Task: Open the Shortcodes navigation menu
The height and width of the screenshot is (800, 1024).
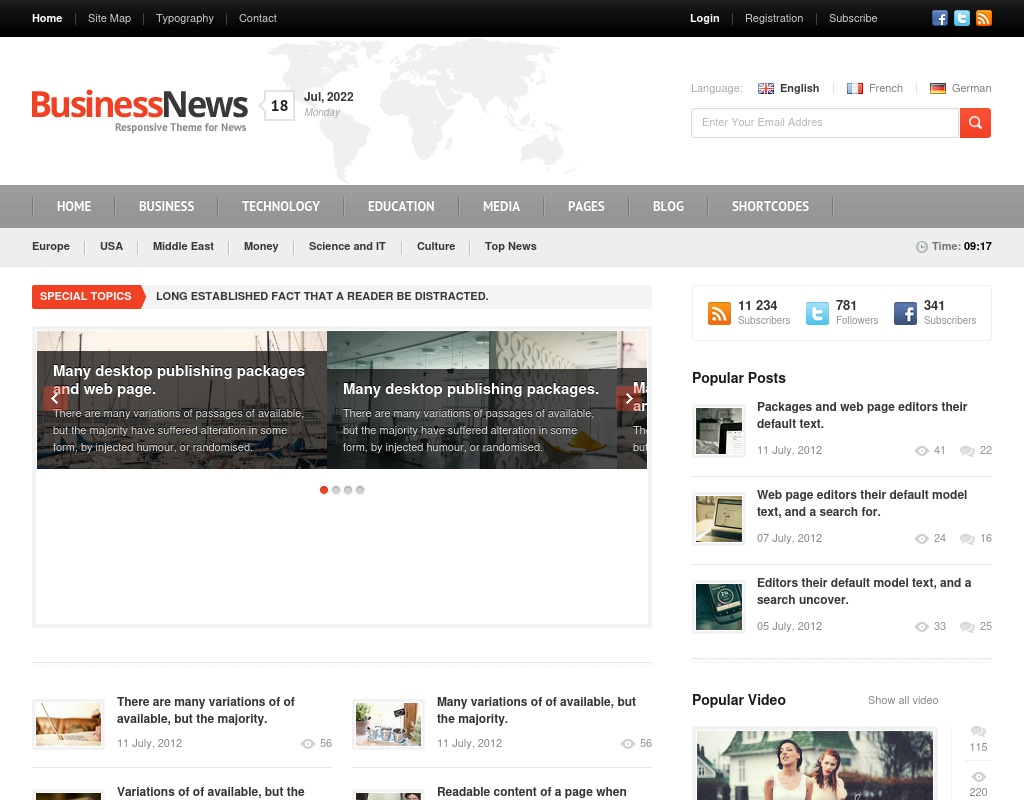Action: click(x=770, y=206)
